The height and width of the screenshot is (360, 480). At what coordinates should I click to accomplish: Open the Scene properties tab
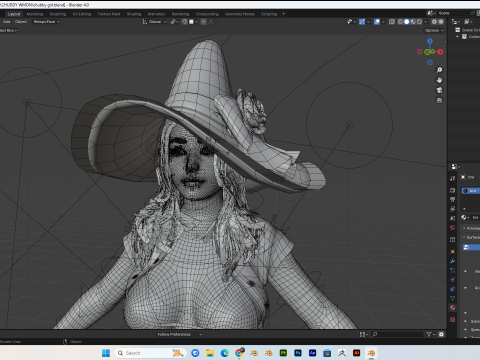[x=452, y=218]
